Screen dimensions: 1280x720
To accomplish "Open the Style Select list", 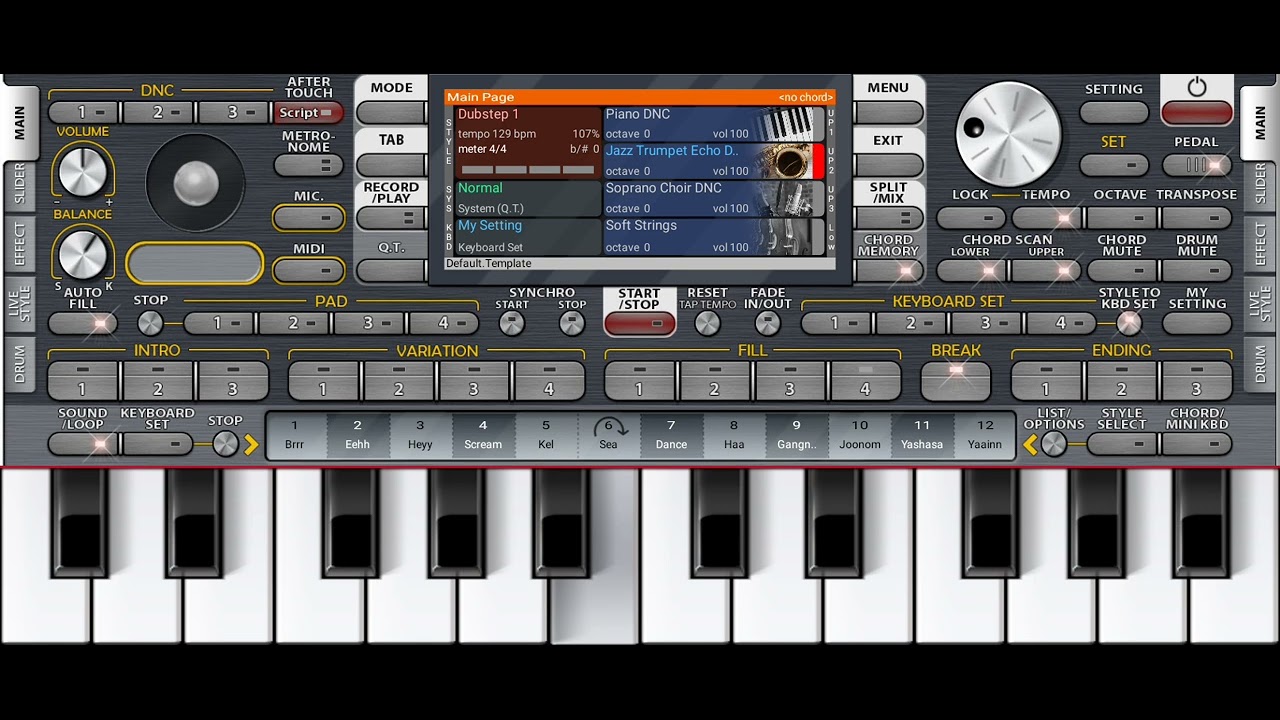I will pyautogui.click(x=1121, y=444).
